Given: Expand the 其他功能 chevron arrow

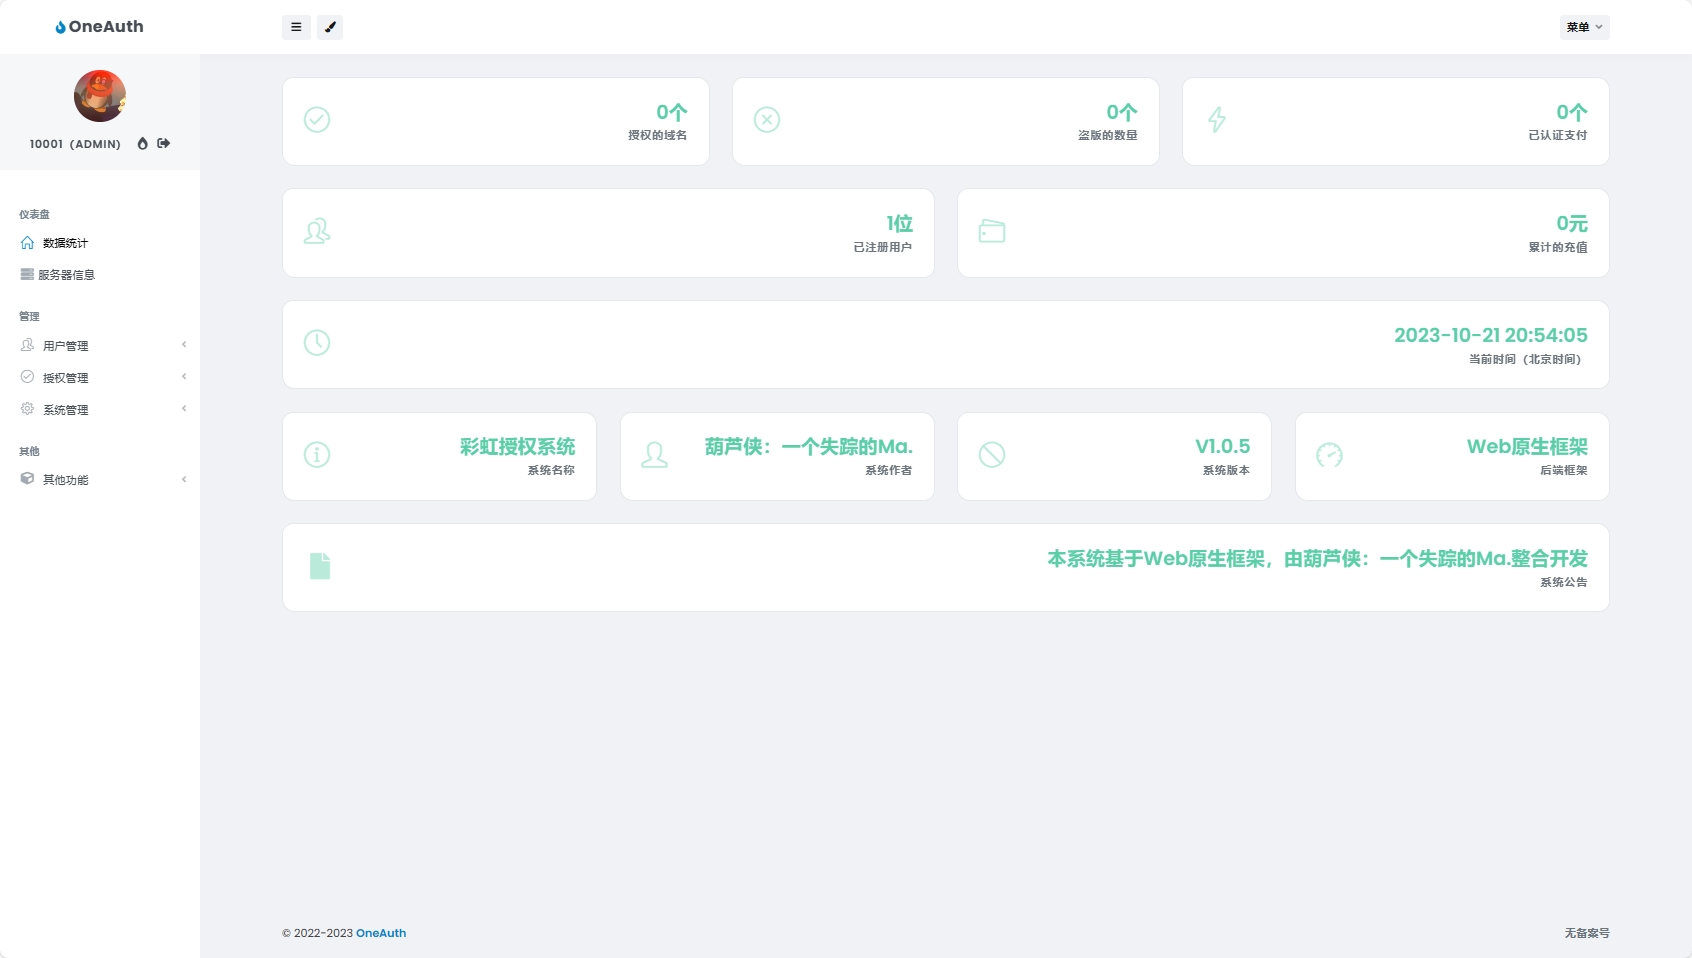Looking at the screenshot, I should coord(184,479).
